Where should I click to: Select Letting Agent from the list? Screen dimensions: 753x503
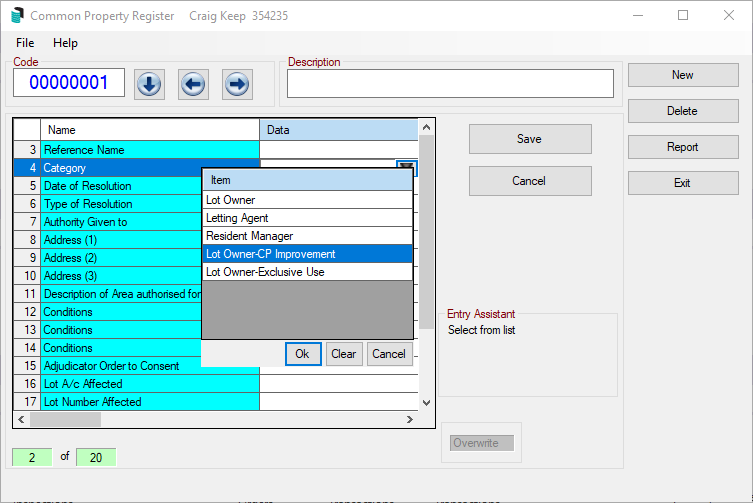pyautogui.click(x=307, y=218)
